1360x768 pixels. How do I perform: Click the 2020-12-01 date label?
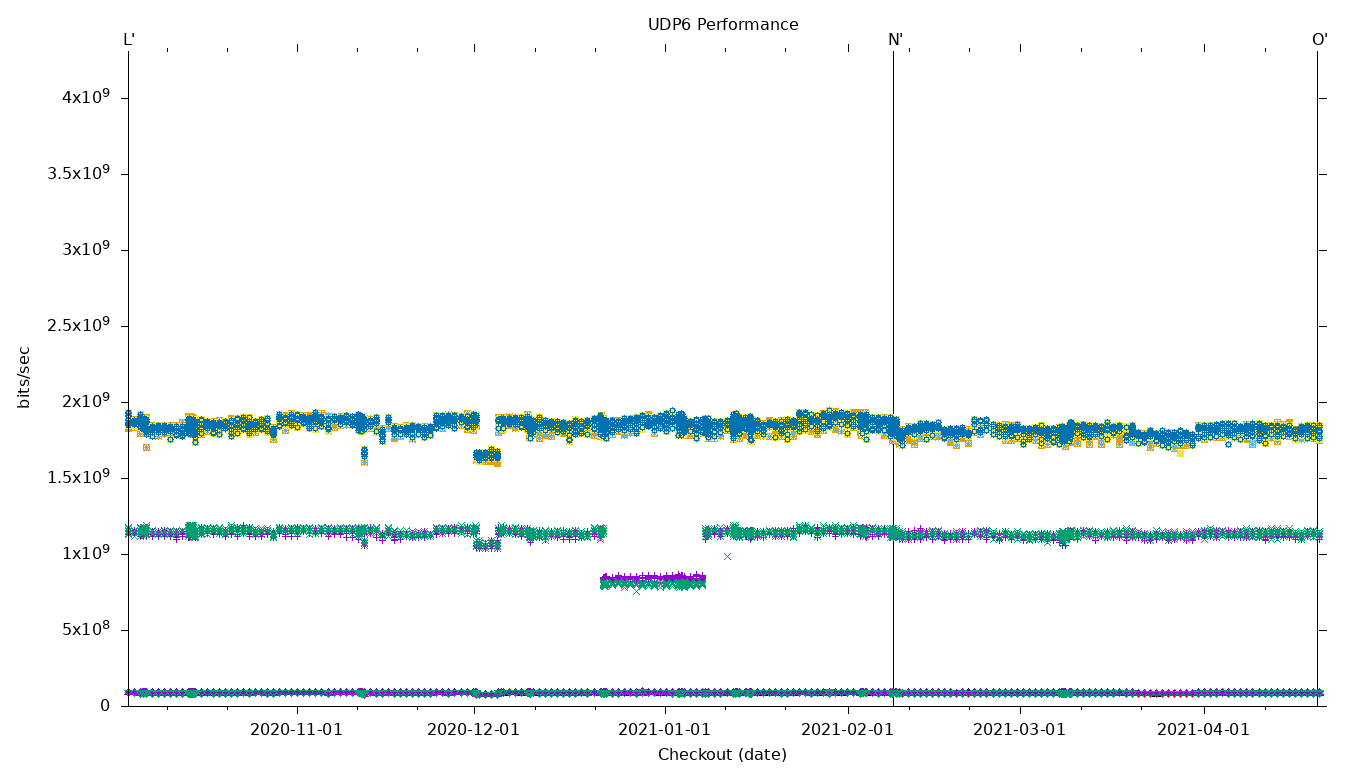point(473,730)
